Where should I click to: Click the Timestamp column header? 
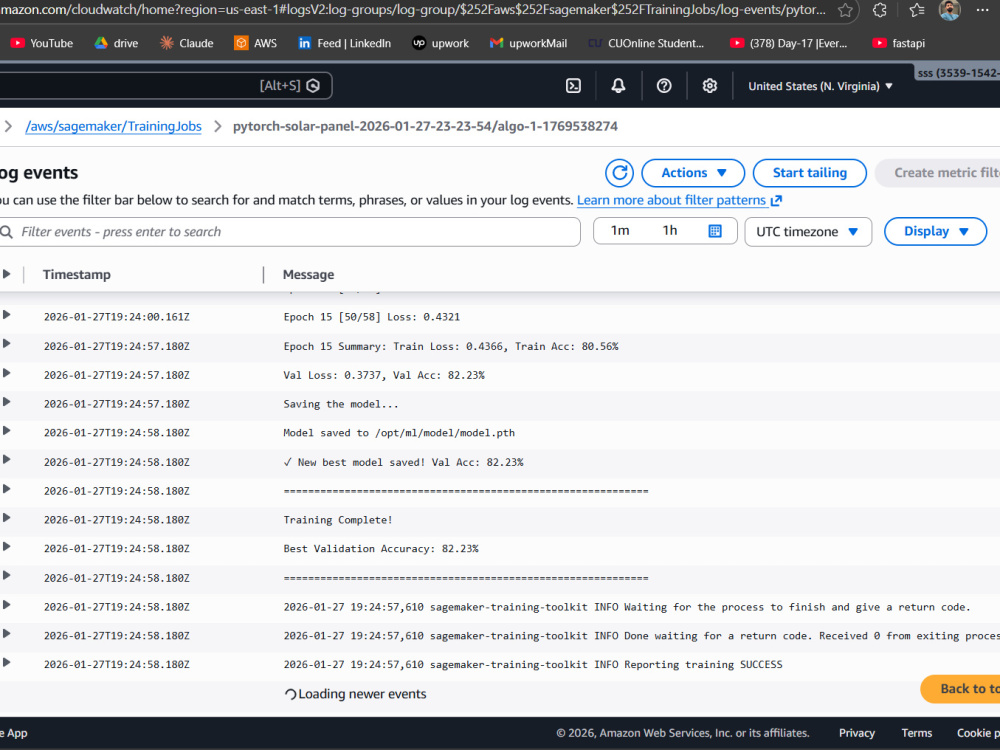tap(77, 274)
